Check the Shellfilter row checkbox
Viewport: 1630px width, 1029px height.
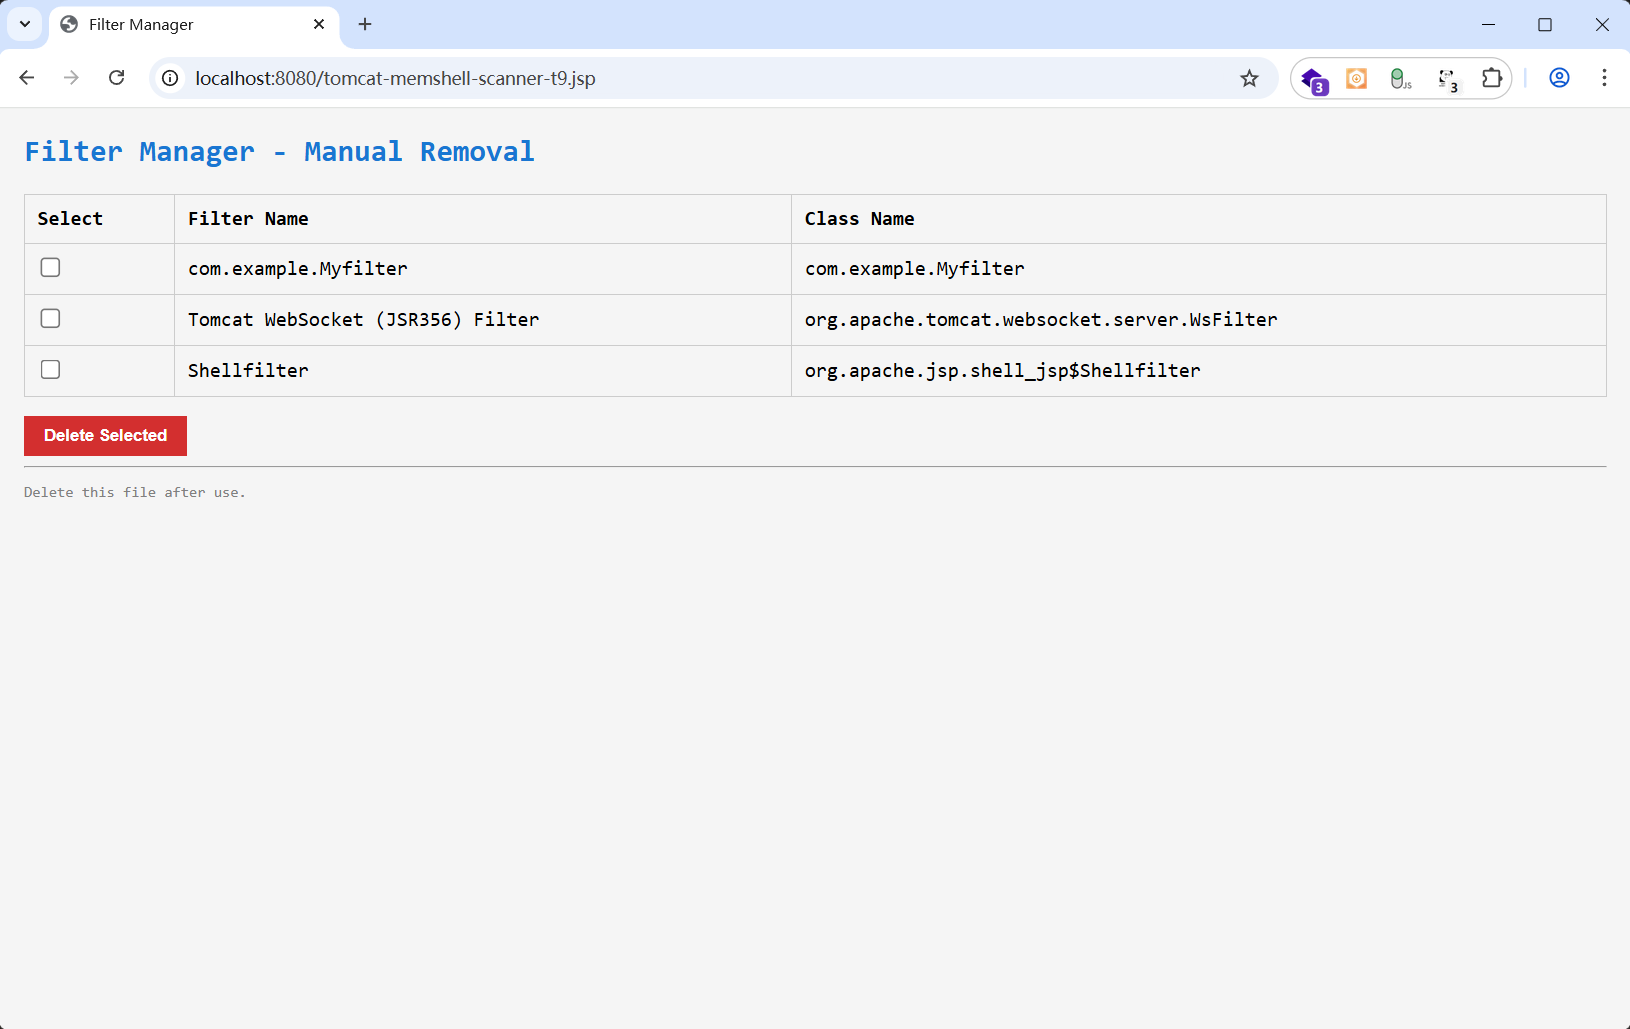50,369
